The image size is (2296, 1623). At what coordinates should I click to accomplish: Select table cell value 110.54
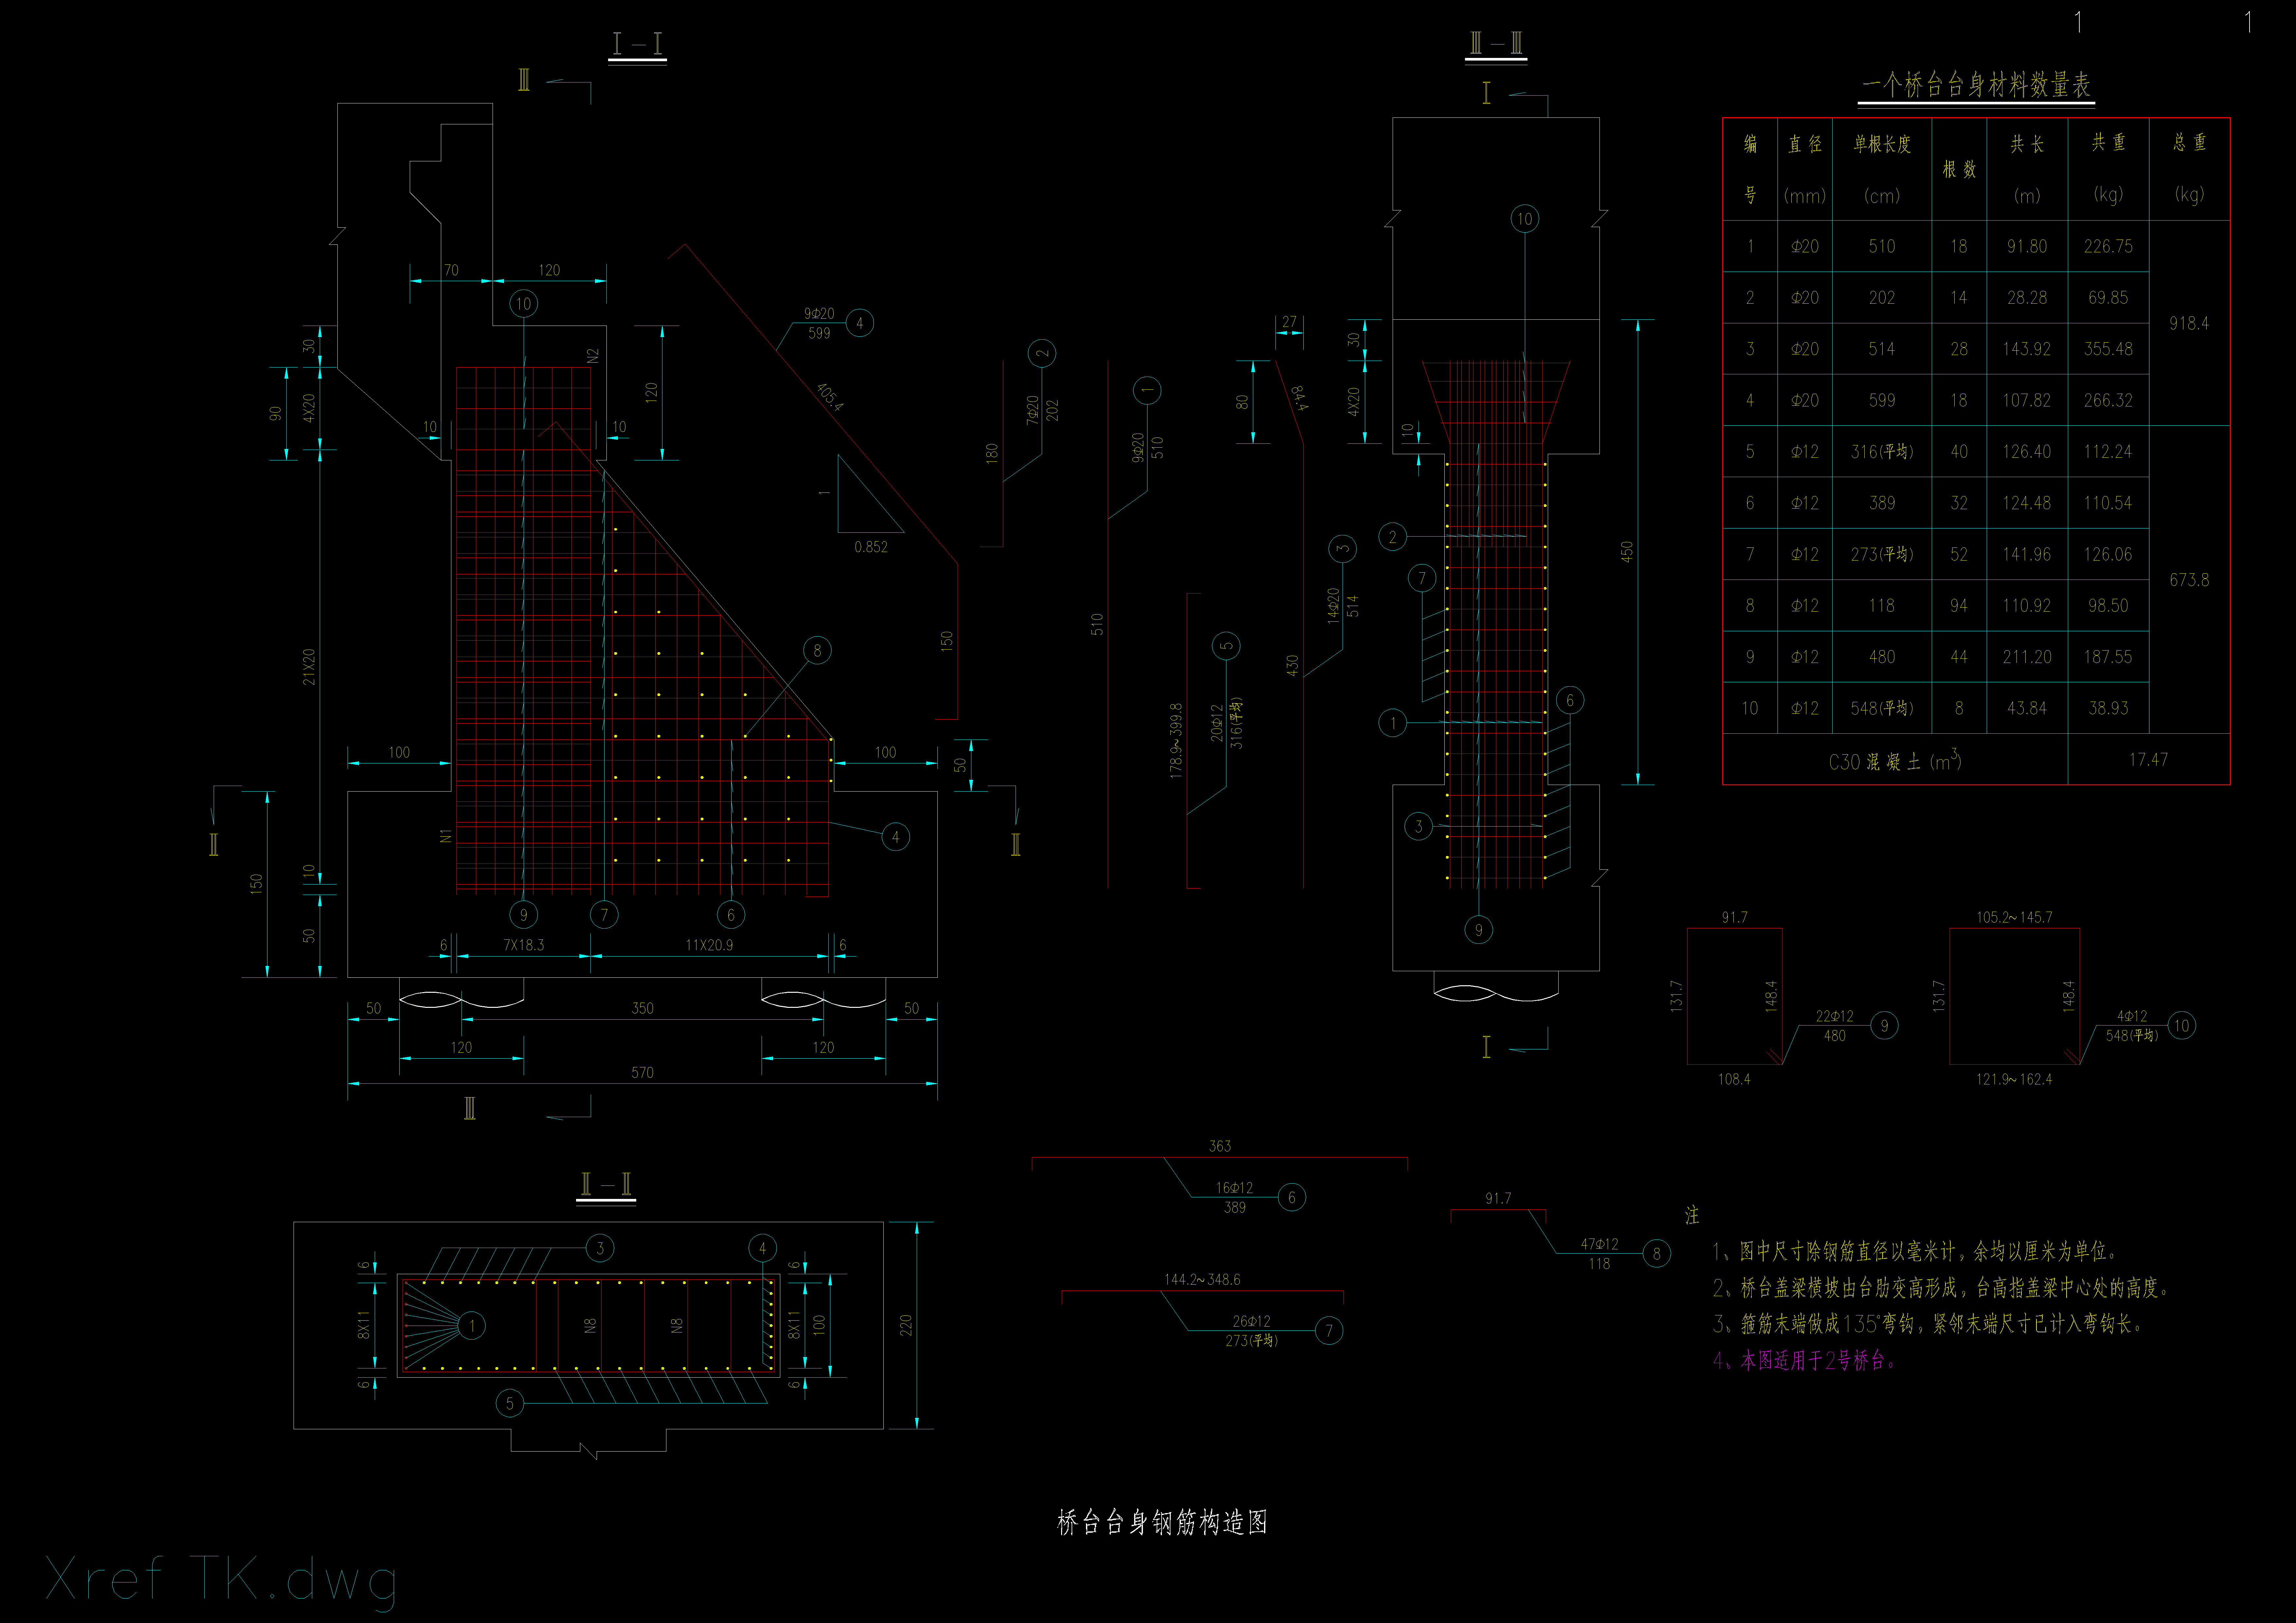click(2108, 503)
